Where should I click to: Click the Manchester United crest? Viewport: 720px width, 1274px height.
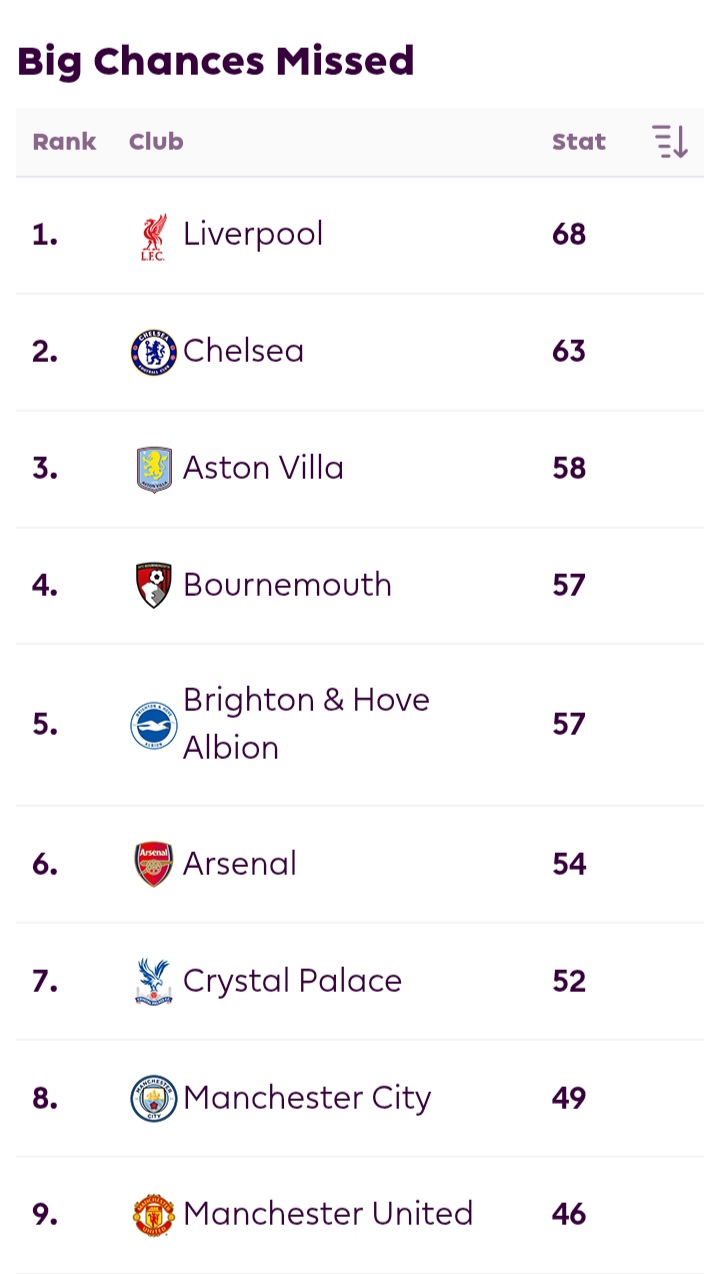154,1215
